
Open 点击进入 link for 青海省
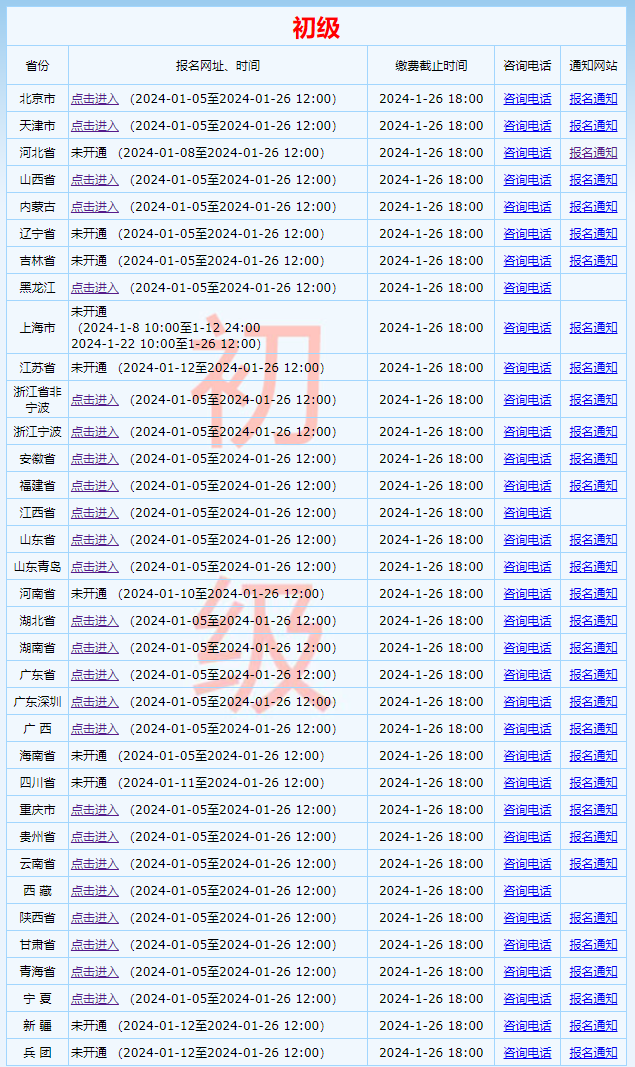(95, 972)
